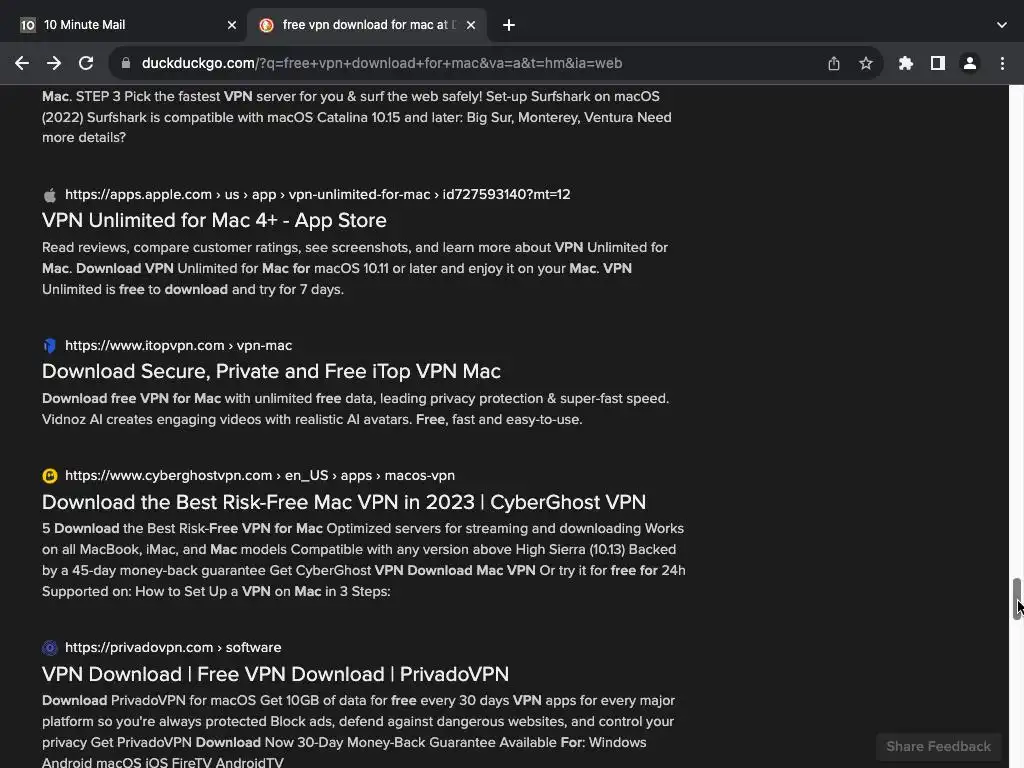Viewport: 1024px width, 768px height.
Task: Open VPN Unlimited for Mac App Store result
Action: [x=214, y=220]
